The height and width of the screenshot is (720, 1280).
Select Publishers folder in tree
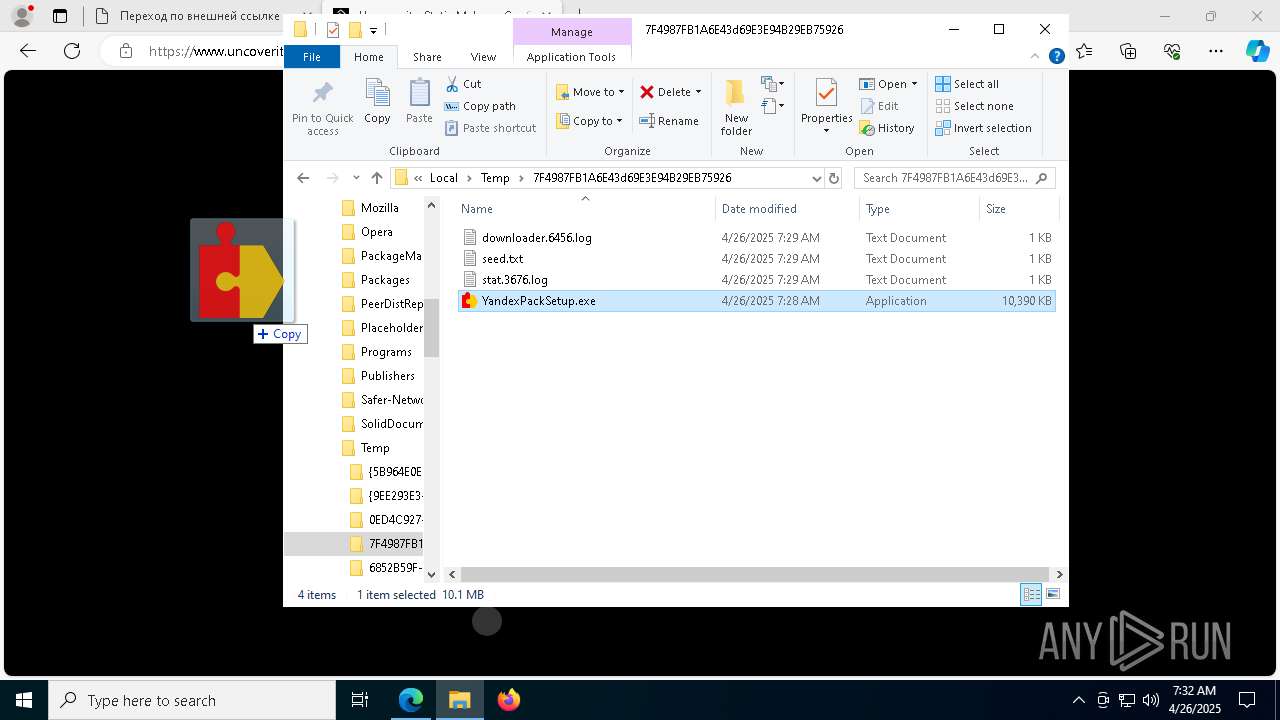tap(387, 376)
